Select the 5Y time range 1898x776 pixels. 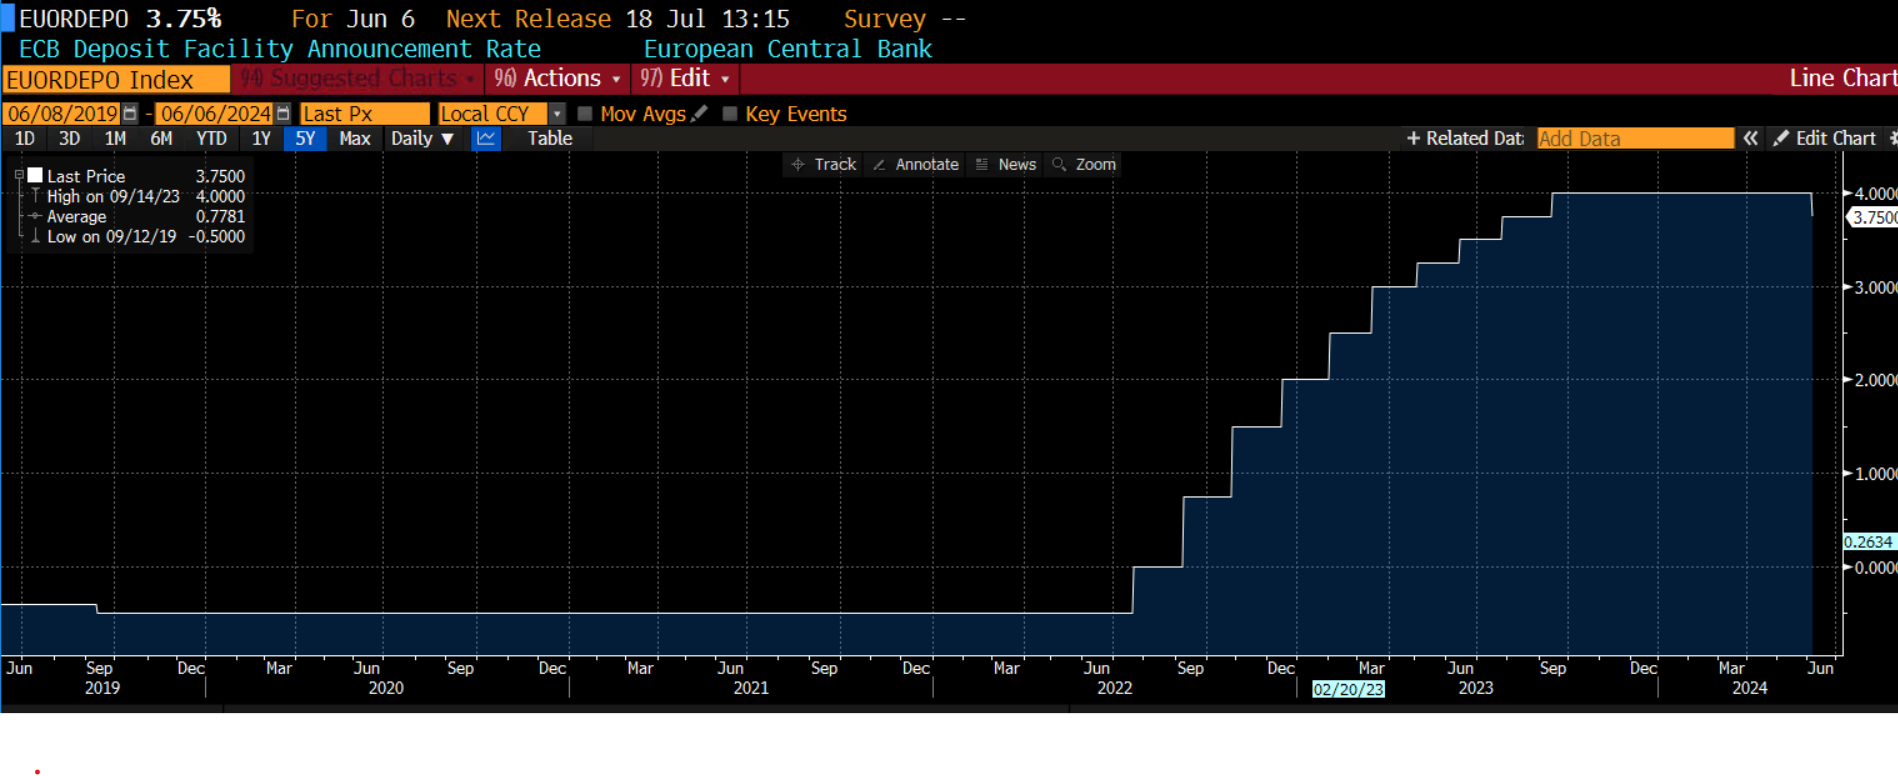(306, 139)
